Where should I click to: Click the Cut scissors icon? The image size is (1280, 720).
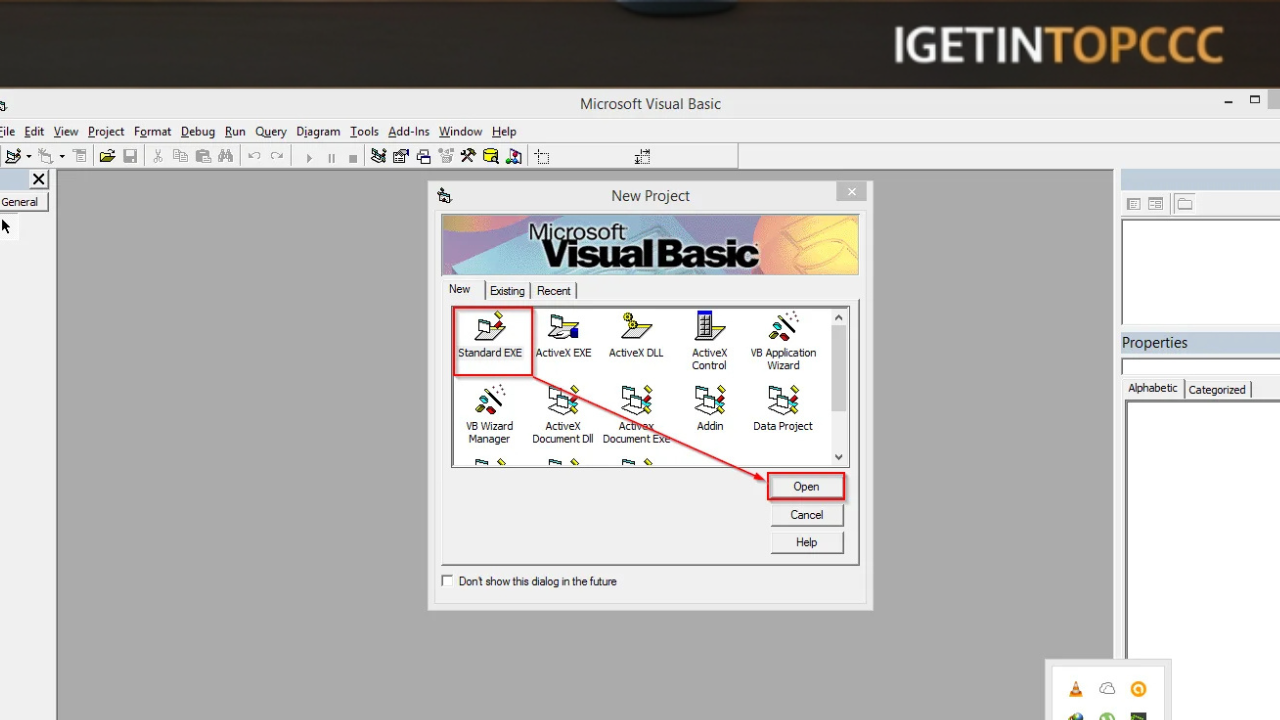[158, 157]
